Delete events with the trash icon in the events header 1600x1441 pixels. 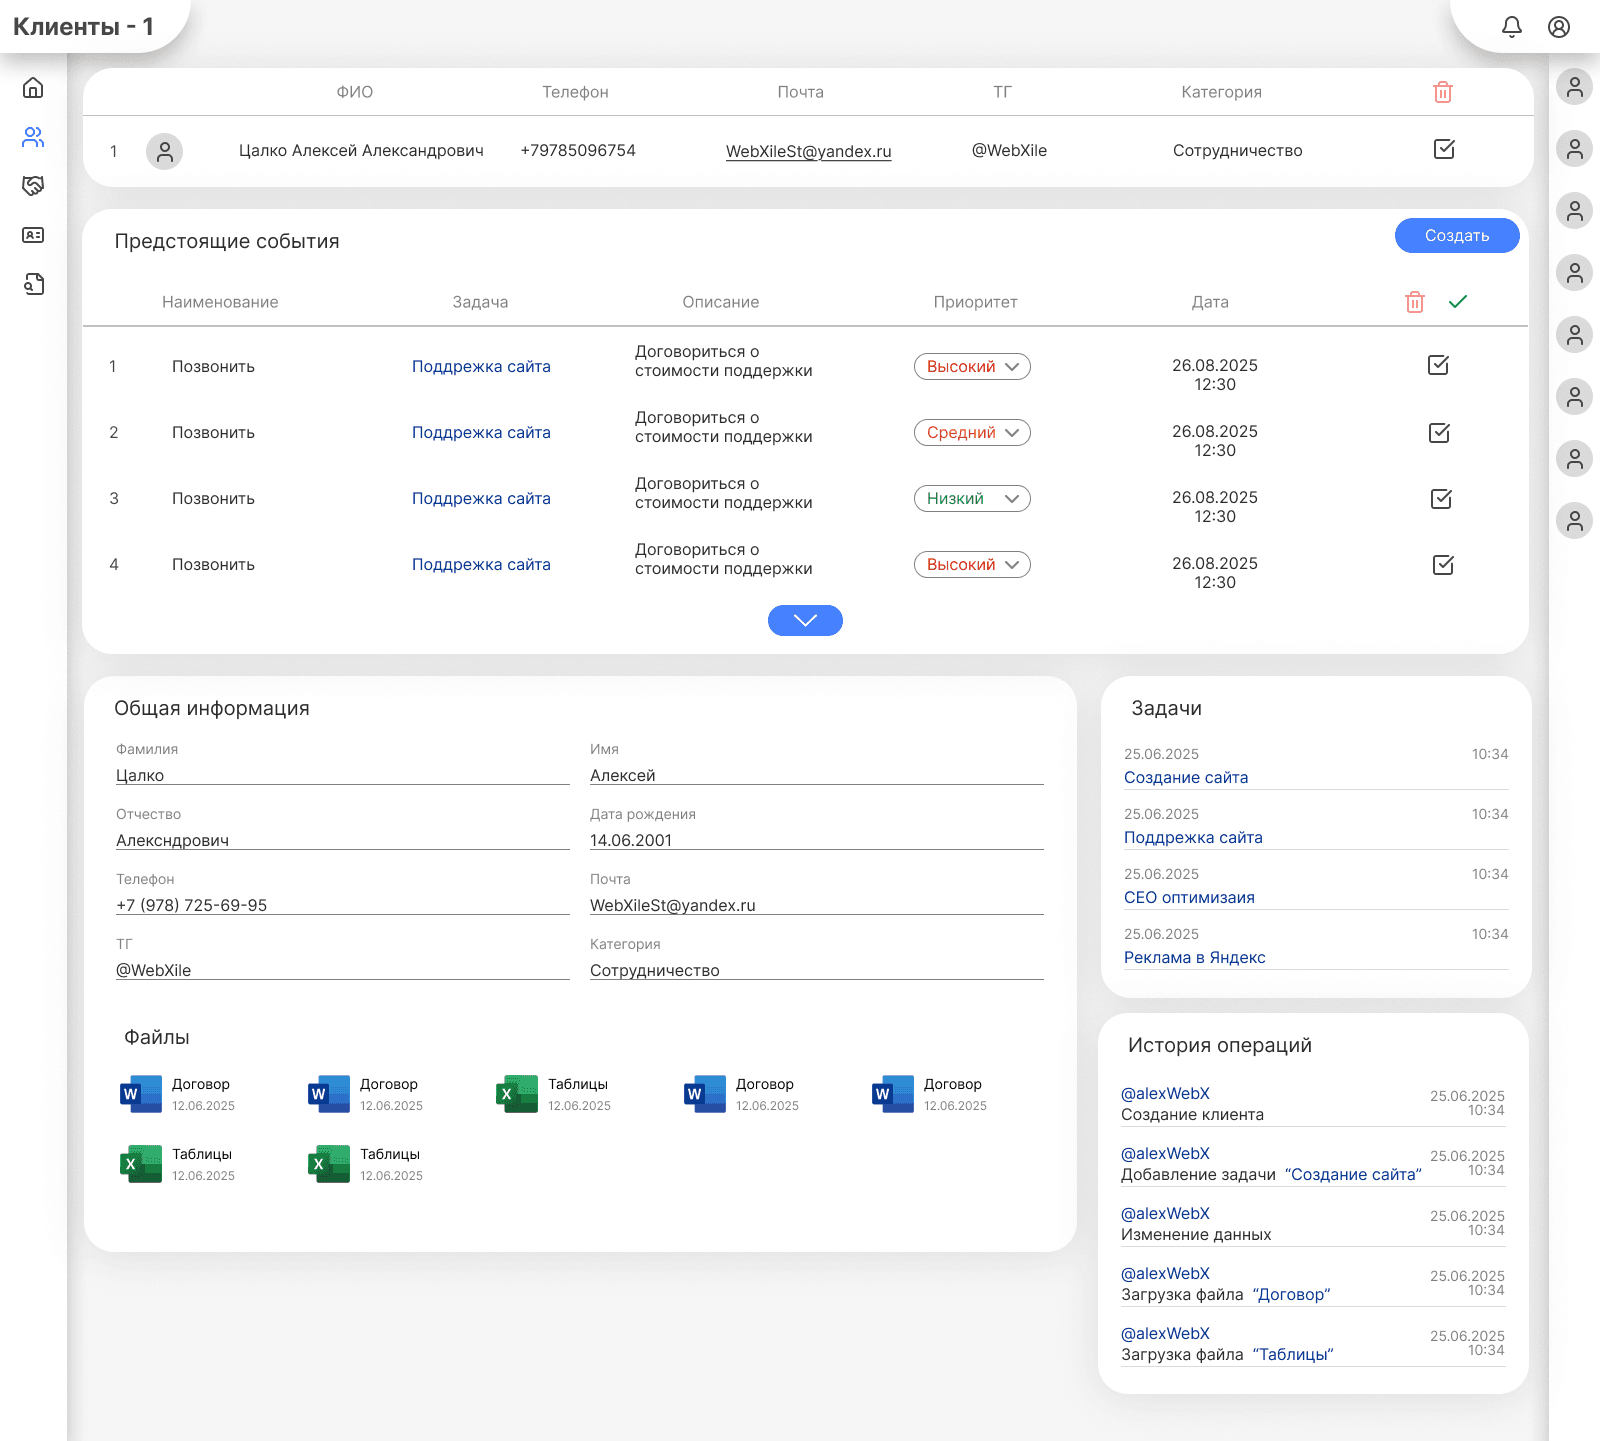1414,302
